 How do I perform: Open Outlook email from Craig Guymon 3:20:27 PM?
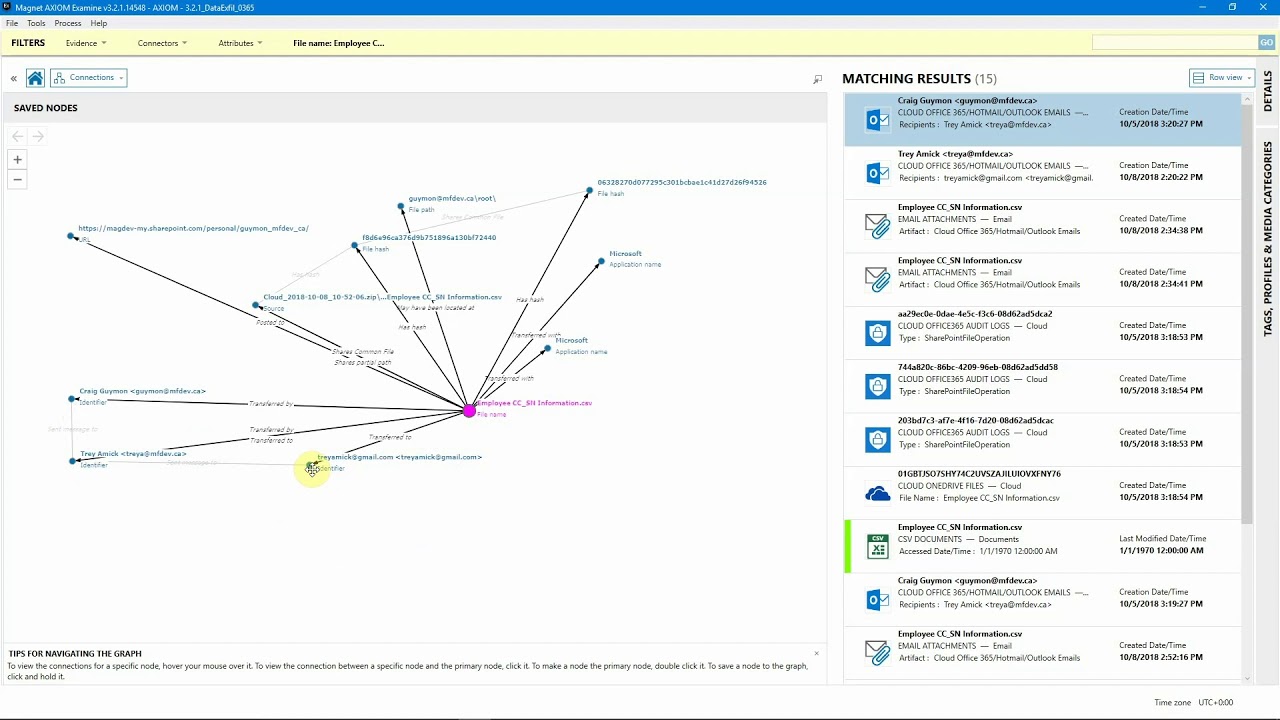click(1042, 120)
